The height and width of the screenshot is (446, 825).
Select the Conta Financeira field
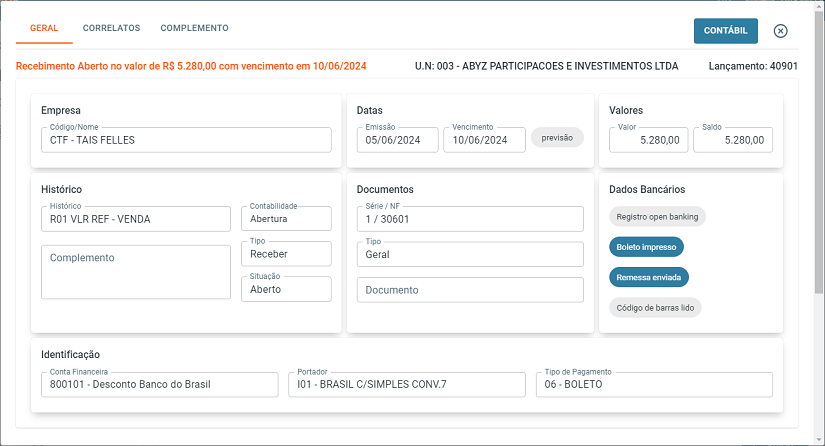point(160,385)
